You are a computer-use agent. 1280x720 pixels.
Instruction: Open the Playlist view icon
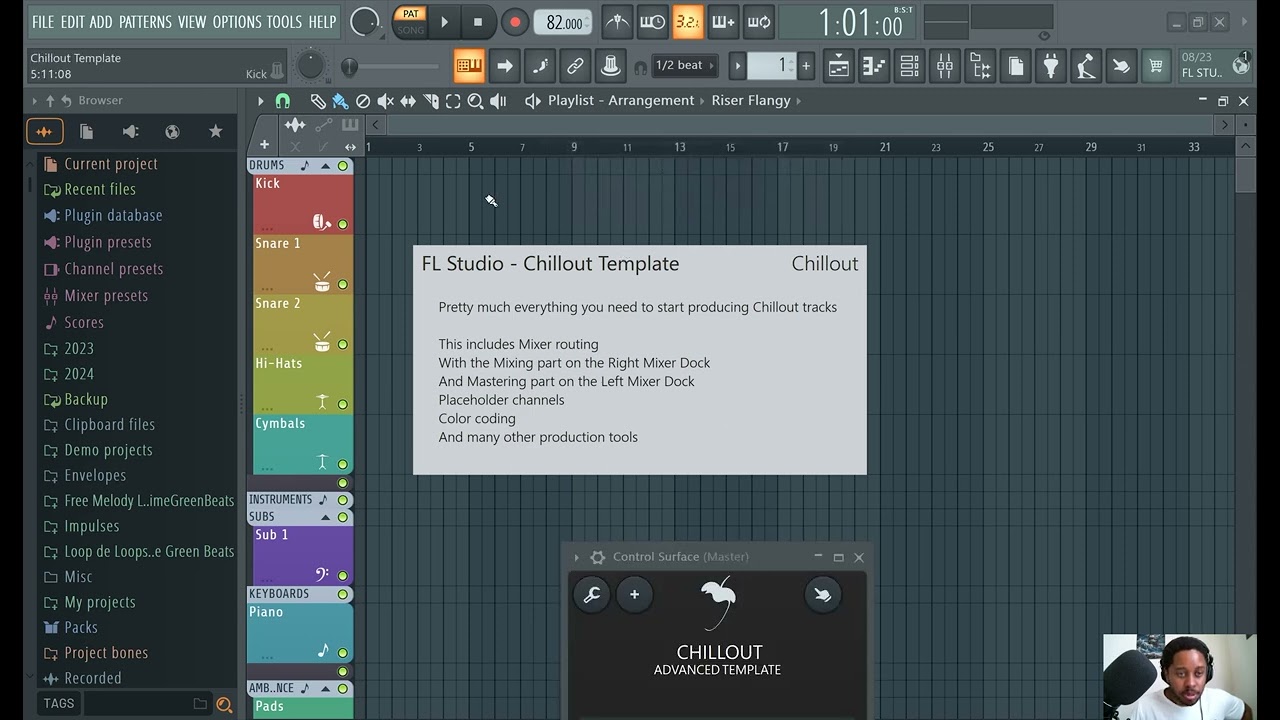click(x=839, y=66)
